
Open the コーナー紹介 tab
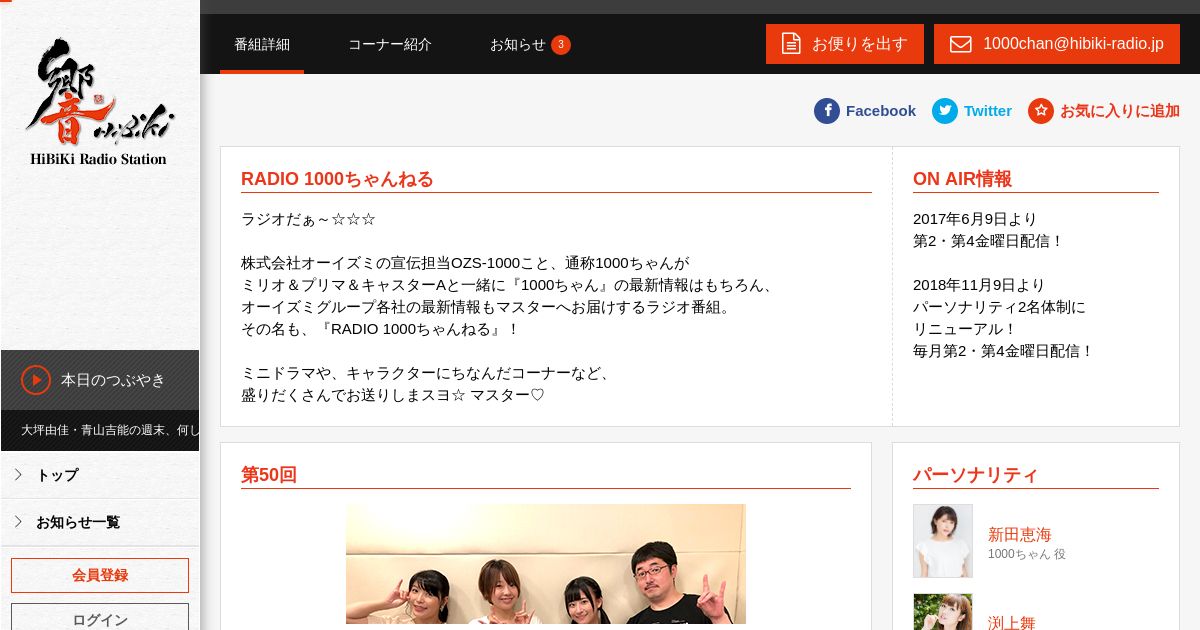[390, 45]
